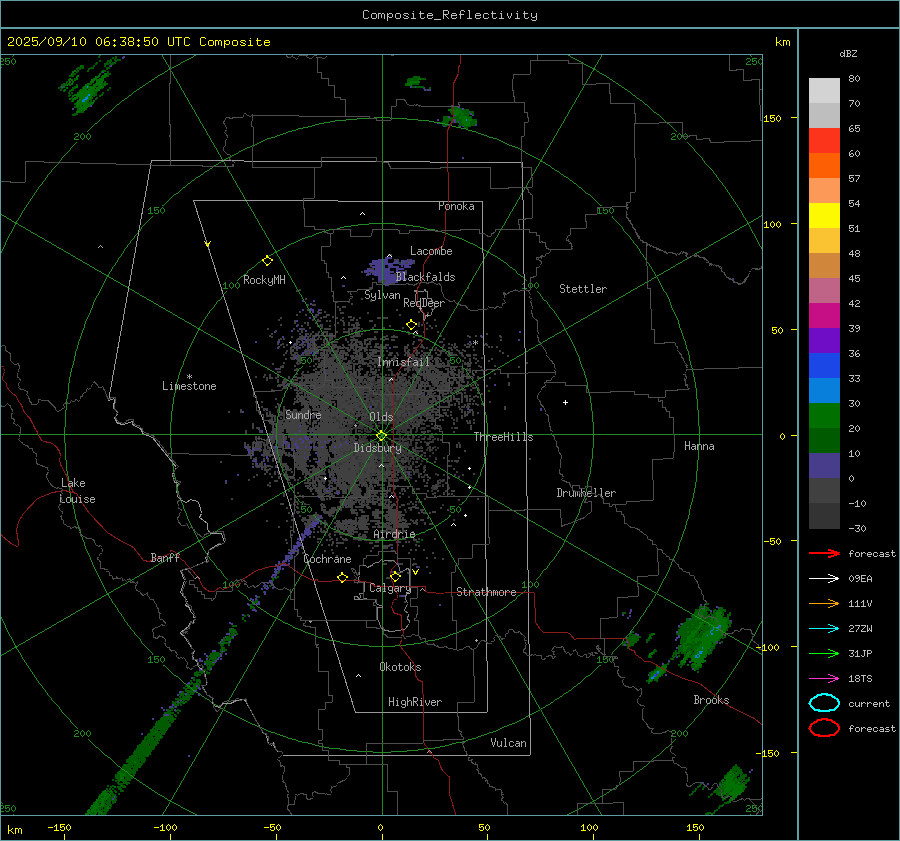Click the Calgary city label
This screenshot has height=841, width=900.
pos(390,588)
